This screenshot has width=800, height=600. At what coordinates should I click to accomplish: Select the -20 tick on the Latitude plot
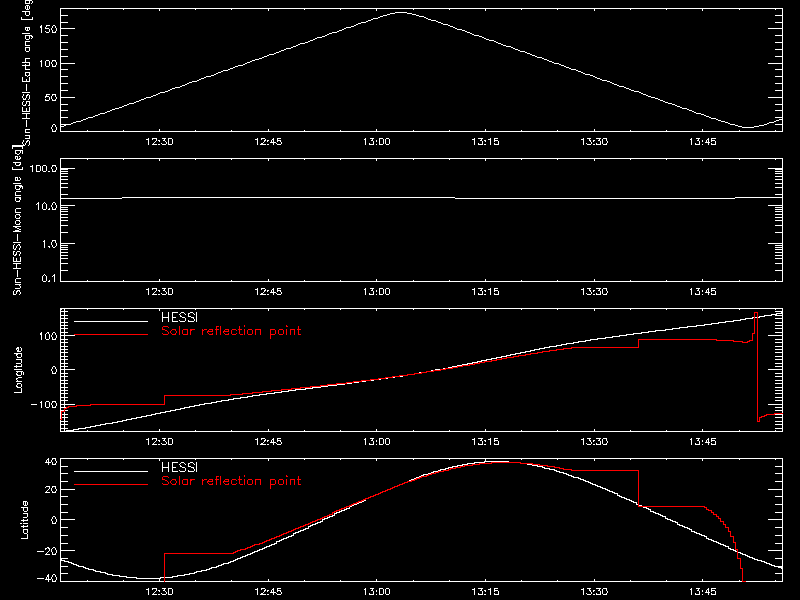(x=47, y=551)
